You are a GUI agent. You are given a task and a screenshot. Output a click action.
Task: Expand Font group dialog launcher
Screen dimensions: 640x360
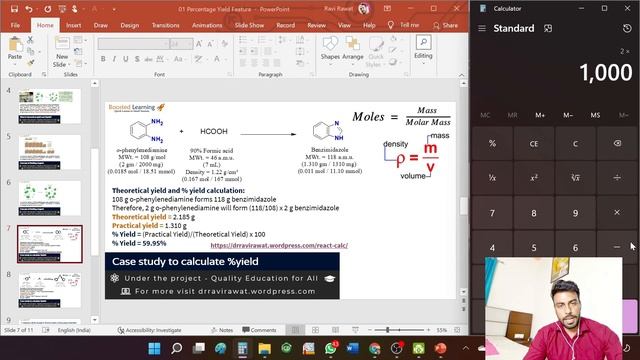pyautogui.click(x=229, y=75)
